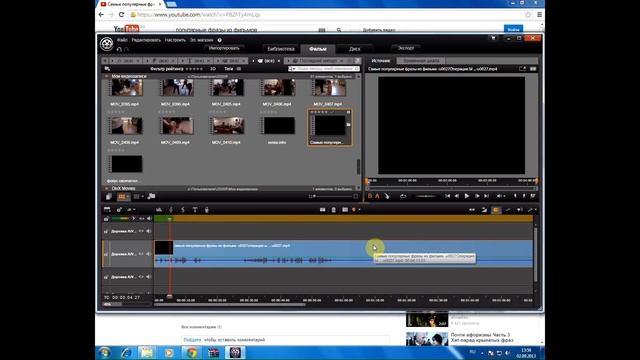Click the Экспорт button
The height and width of the screenshot is (360, 640).
406,48
